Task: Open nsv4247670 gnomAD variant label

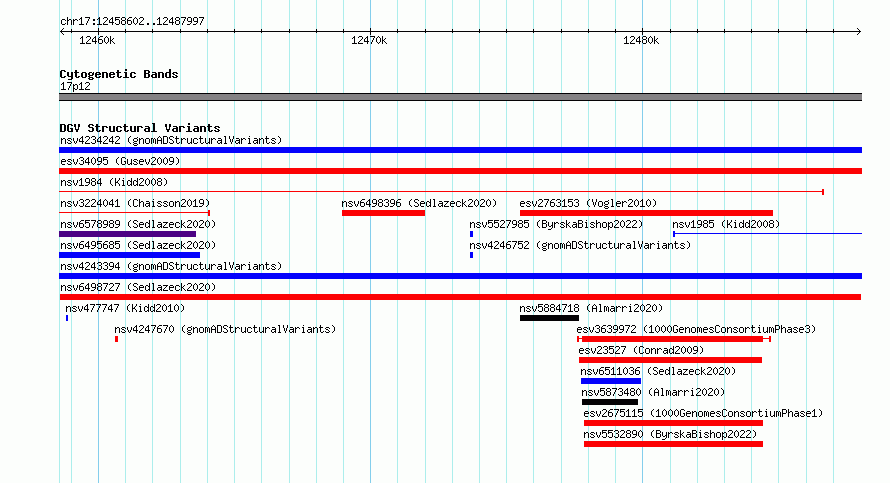Action: [225, 329]
